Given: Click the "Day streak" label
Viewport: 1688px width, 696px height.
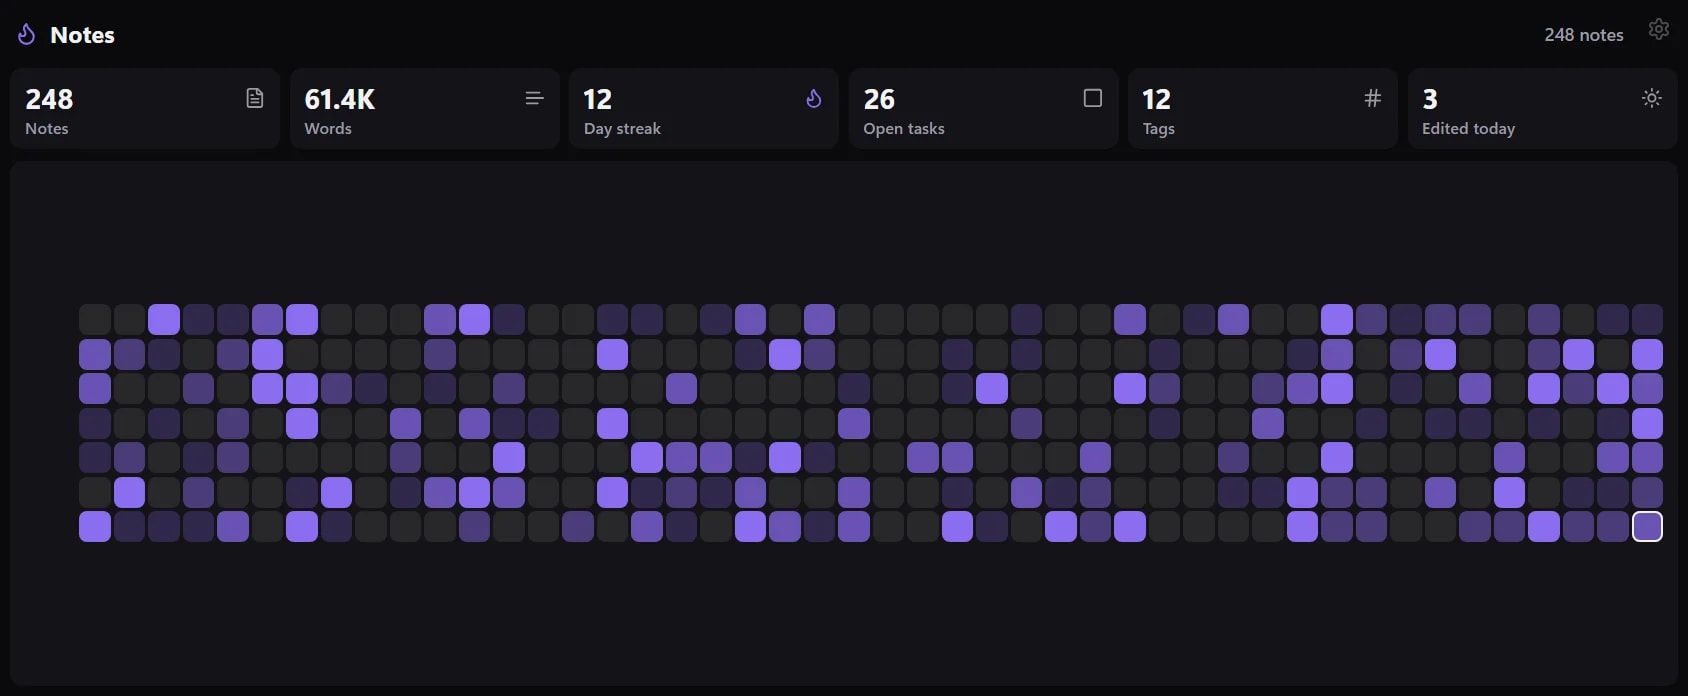Looking at the screenshot, I should [622, 129].
